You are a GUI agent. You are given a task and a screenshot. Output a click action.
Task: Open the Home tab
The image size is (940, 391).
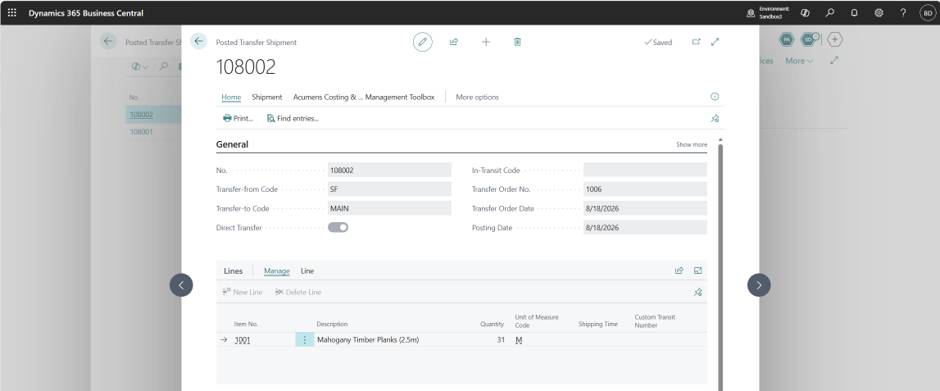(x=231, y=97)
